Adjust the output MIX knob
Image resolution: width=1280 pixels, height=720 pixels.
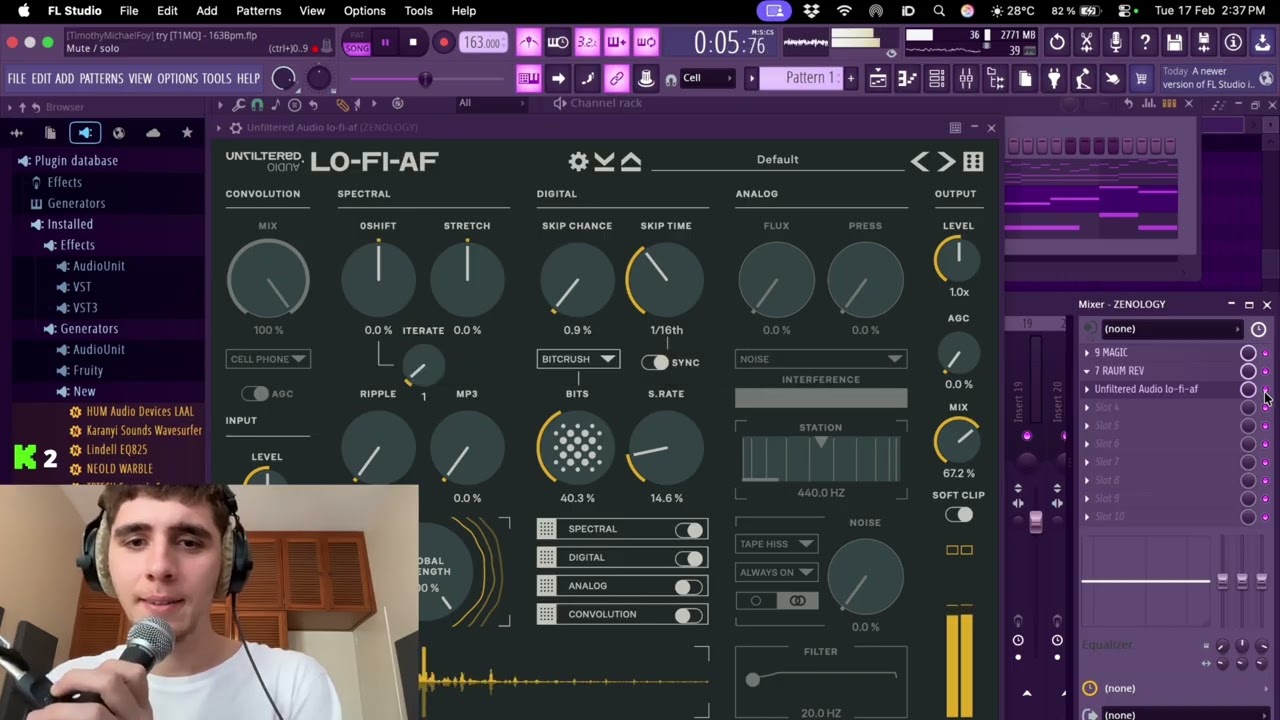click(958, 440)
